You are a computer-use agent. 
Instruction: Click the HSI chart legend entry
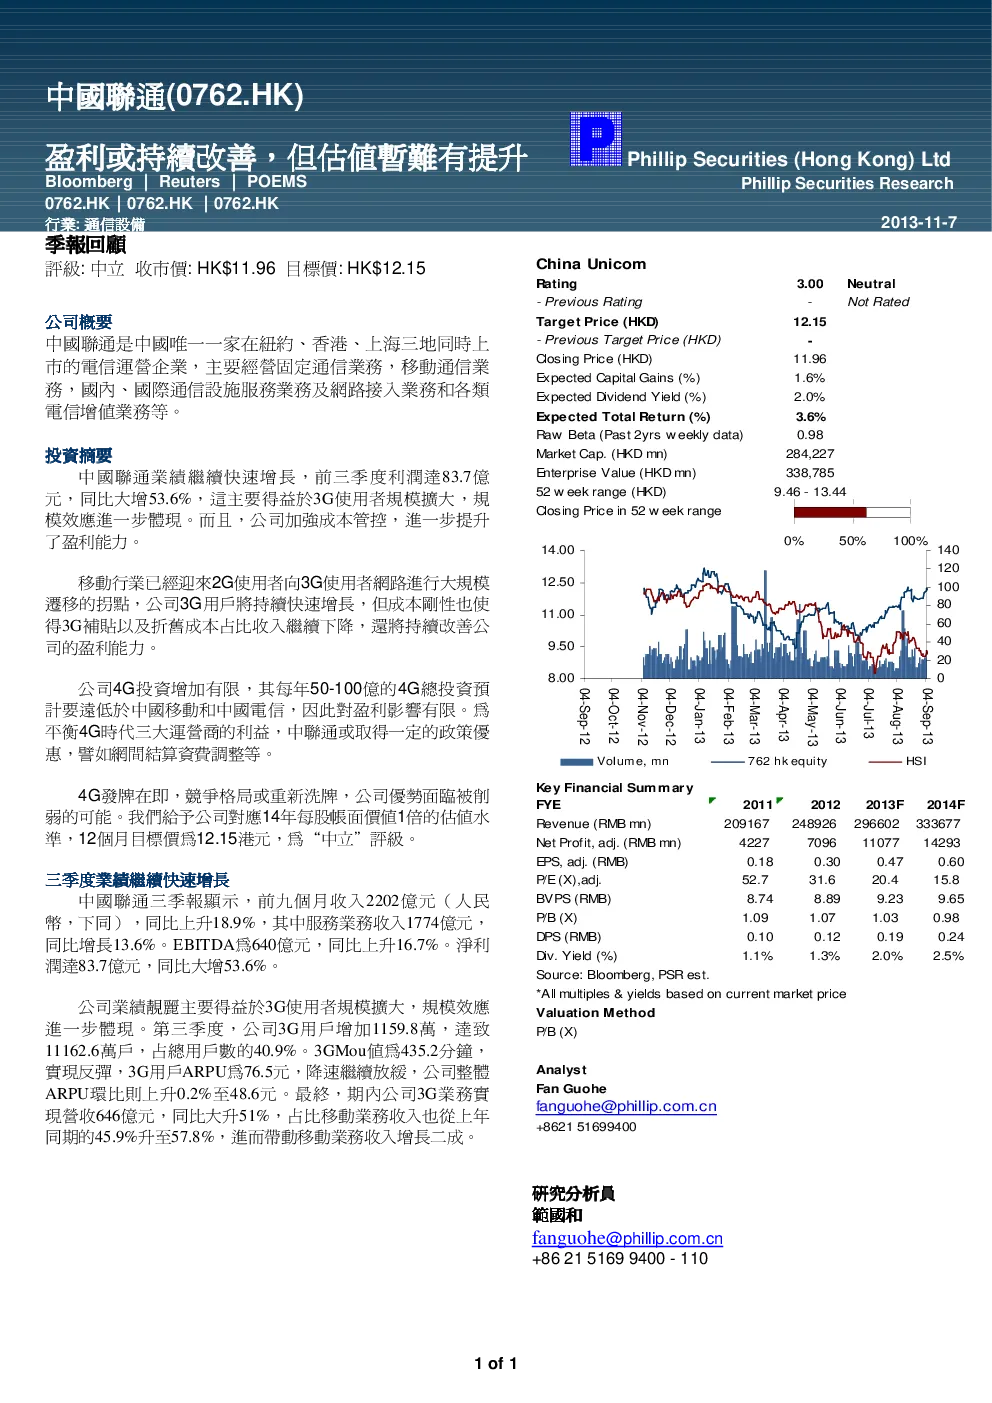pos(898,761)
